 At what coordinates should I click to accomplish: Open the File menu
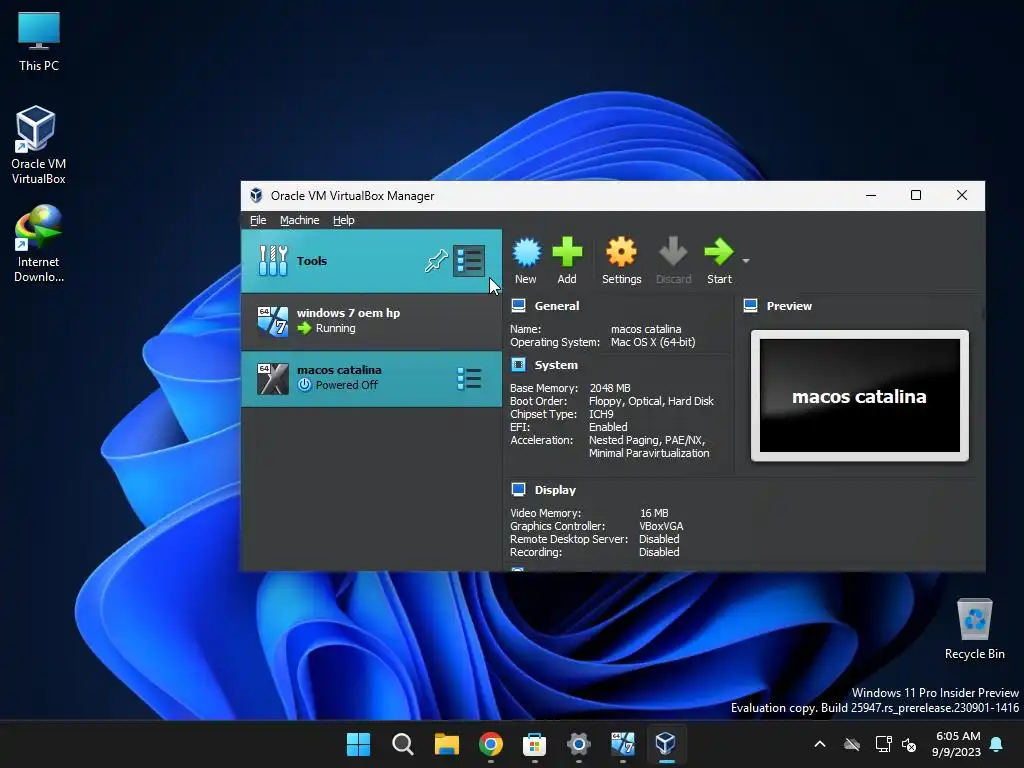tap(258, 220)
